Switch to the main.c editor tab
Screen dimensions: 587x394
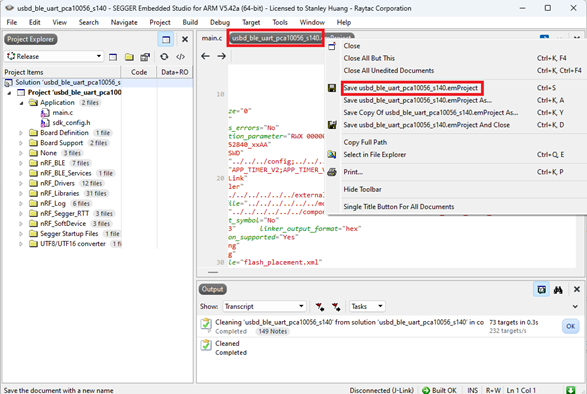tap(212, 38)
